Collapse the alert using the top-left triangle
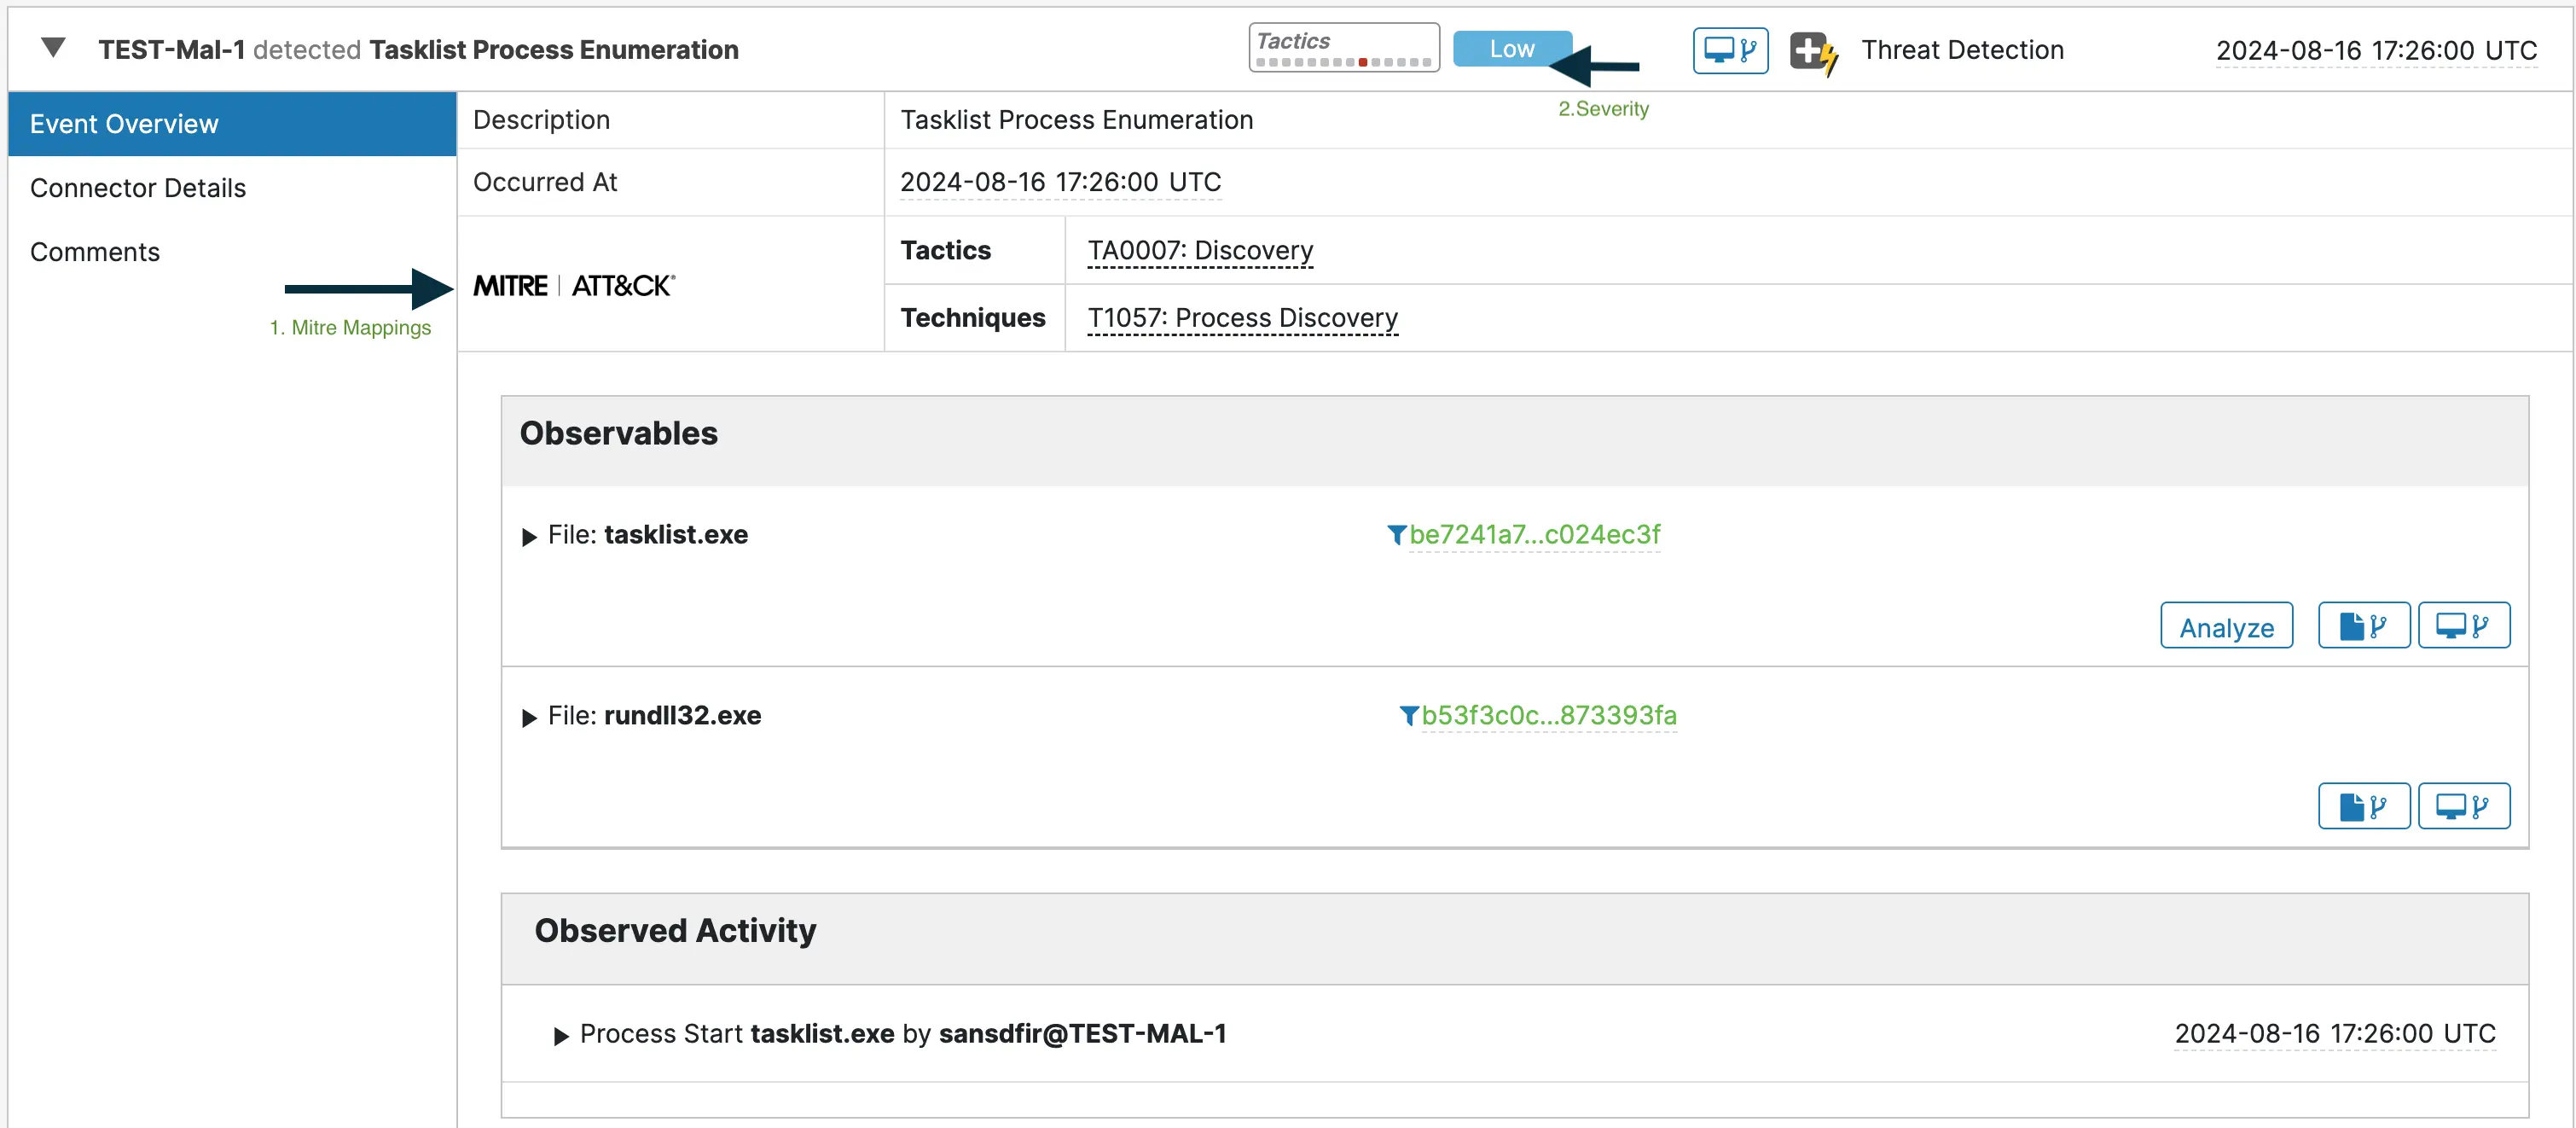 click(53, 46)
